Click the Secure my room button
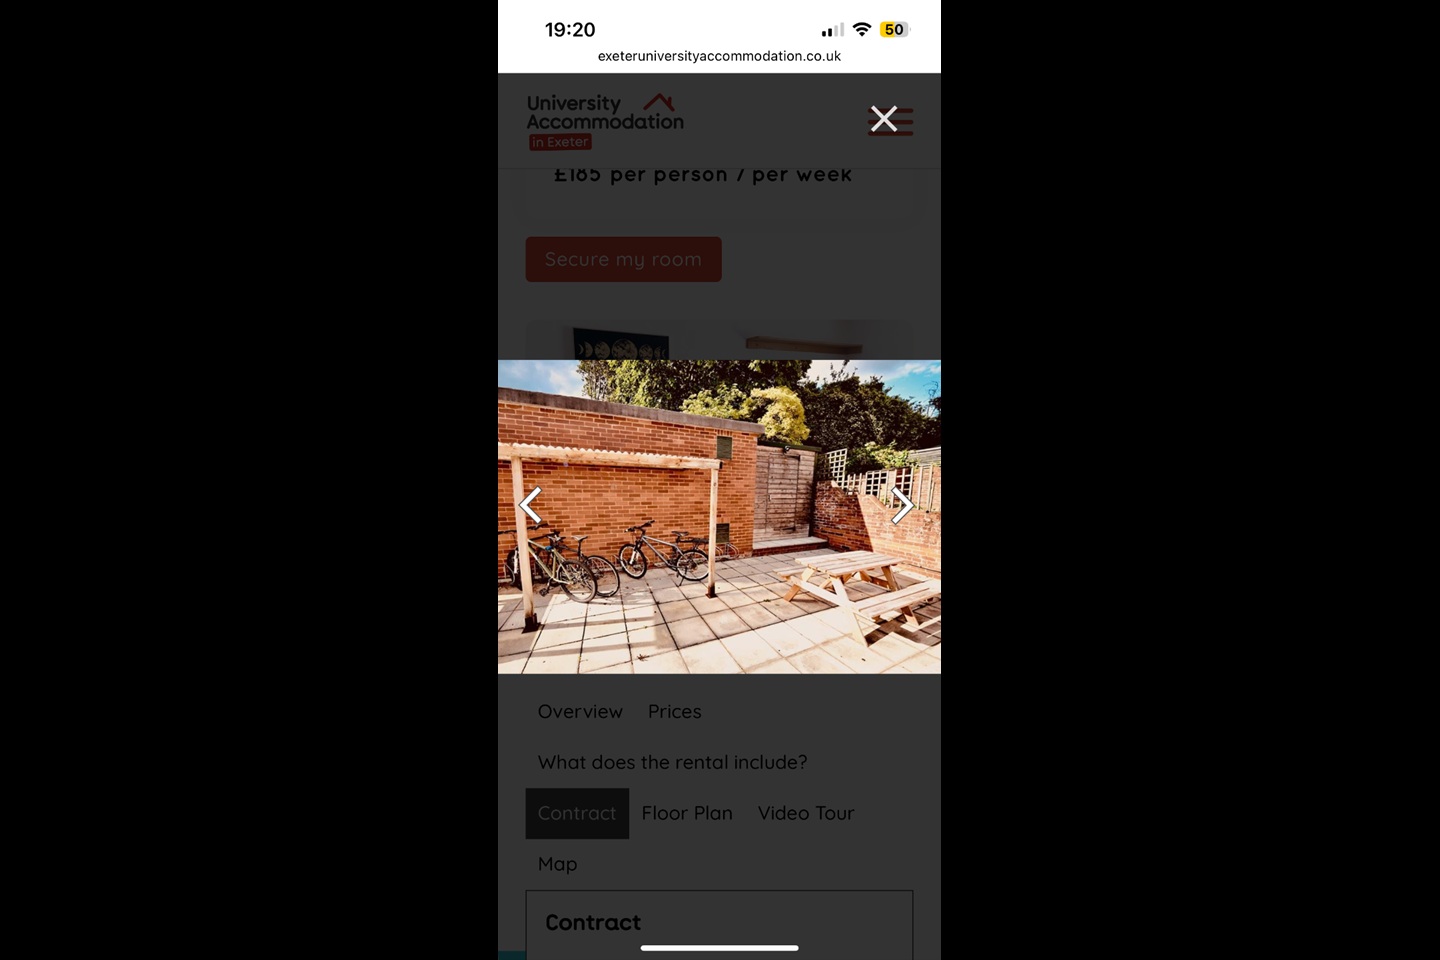 tap(623, 259)
